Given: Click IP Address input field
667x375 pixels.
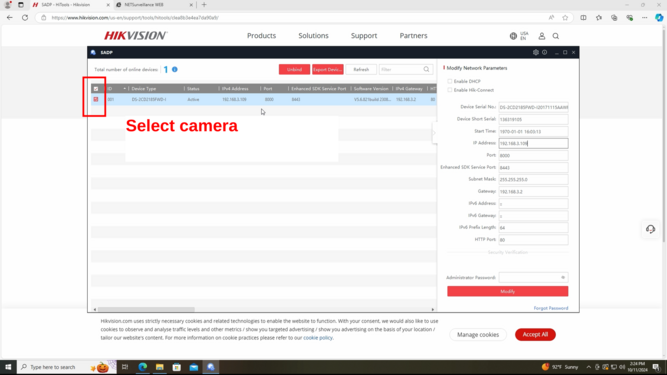Looking at the screenshot, I should [x=533, y=143].
